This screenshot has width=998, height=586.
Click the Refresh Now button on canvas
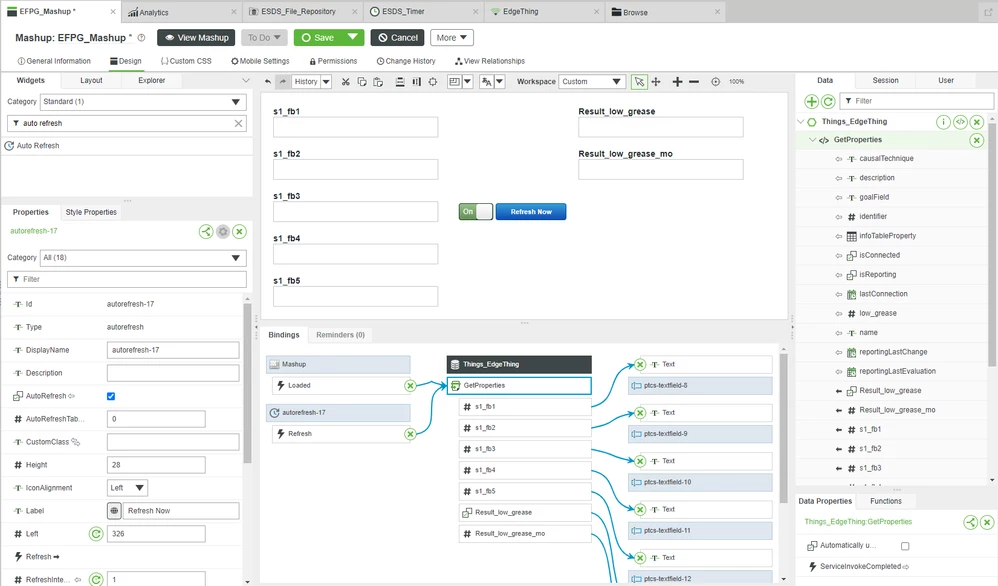[531, 212]
